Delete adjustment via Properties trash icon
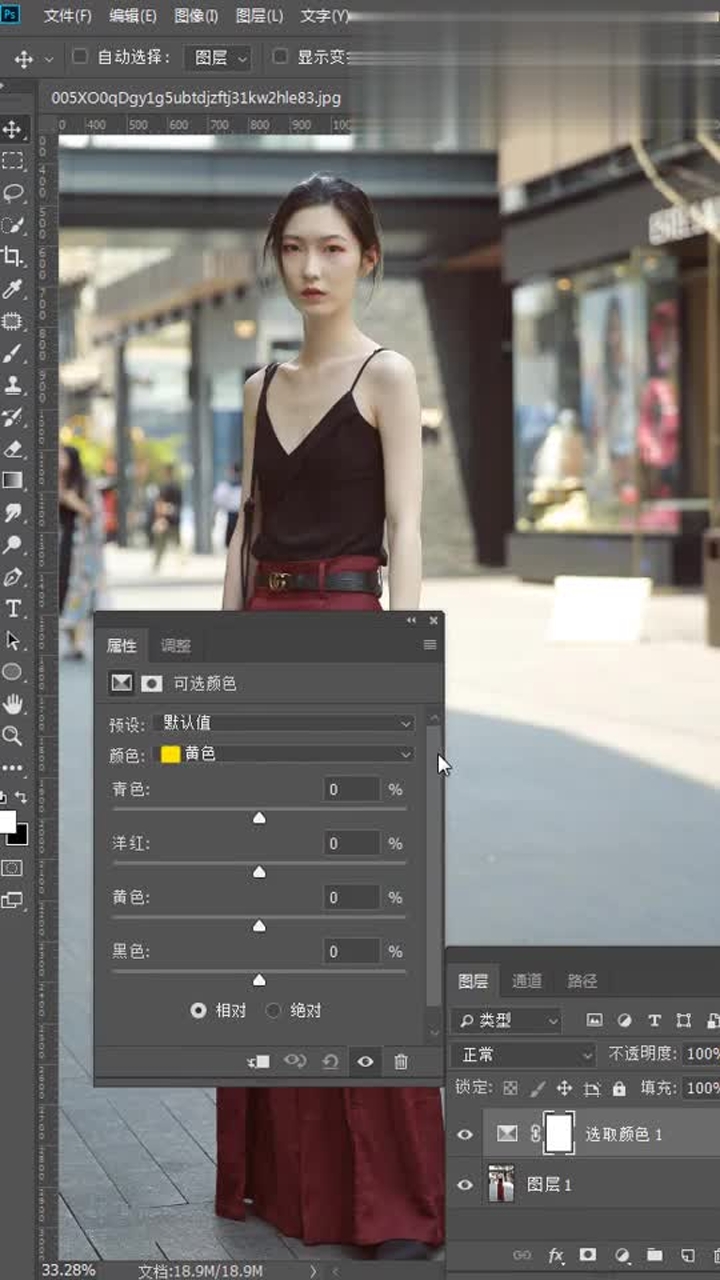This screenshot has height=1280, width=720. (x=401, y=1062)
